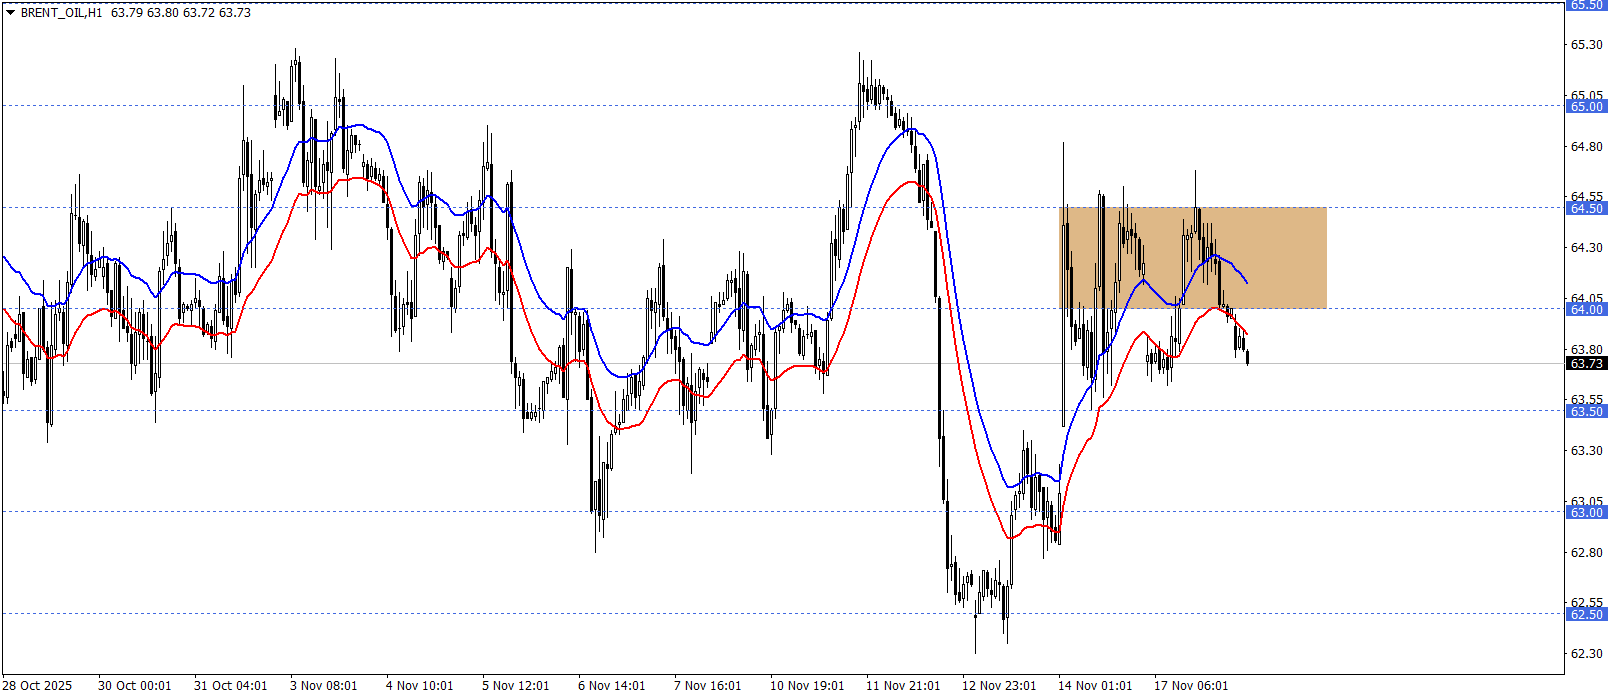Click the 62.80 price scale value
The width and height of the screenshot is (1614, 698).
point(1586,552)
